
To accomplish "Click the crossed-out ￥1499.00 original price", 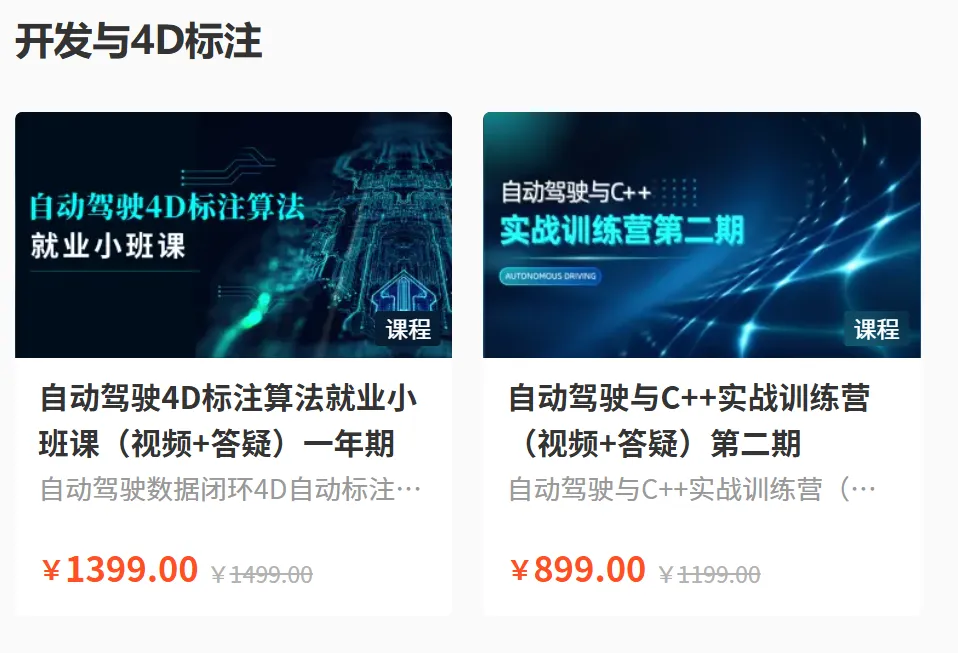I will [262, 574].
